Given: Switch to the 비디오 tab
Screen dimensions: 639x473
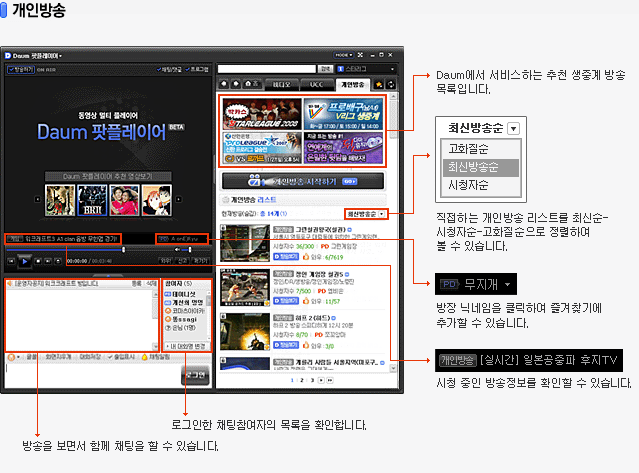Looking at the screenshot, I should 282,85.
